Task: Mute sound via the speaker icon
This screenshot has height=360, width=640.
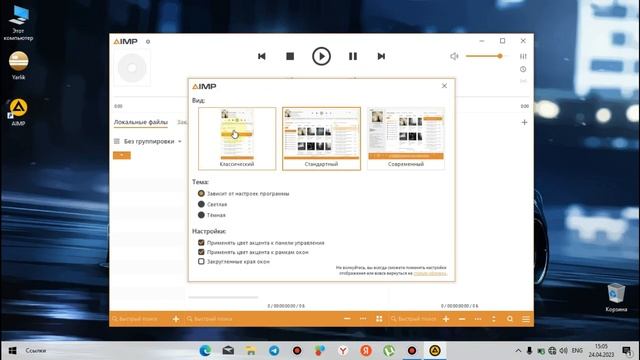Action: (454, 56)
